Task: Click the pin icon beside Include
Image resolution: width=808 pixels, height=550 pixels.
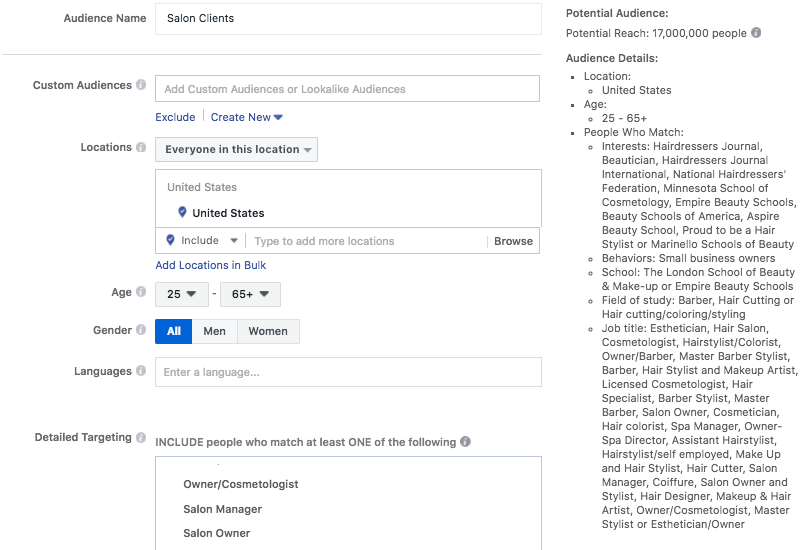Action: [170, 240]
